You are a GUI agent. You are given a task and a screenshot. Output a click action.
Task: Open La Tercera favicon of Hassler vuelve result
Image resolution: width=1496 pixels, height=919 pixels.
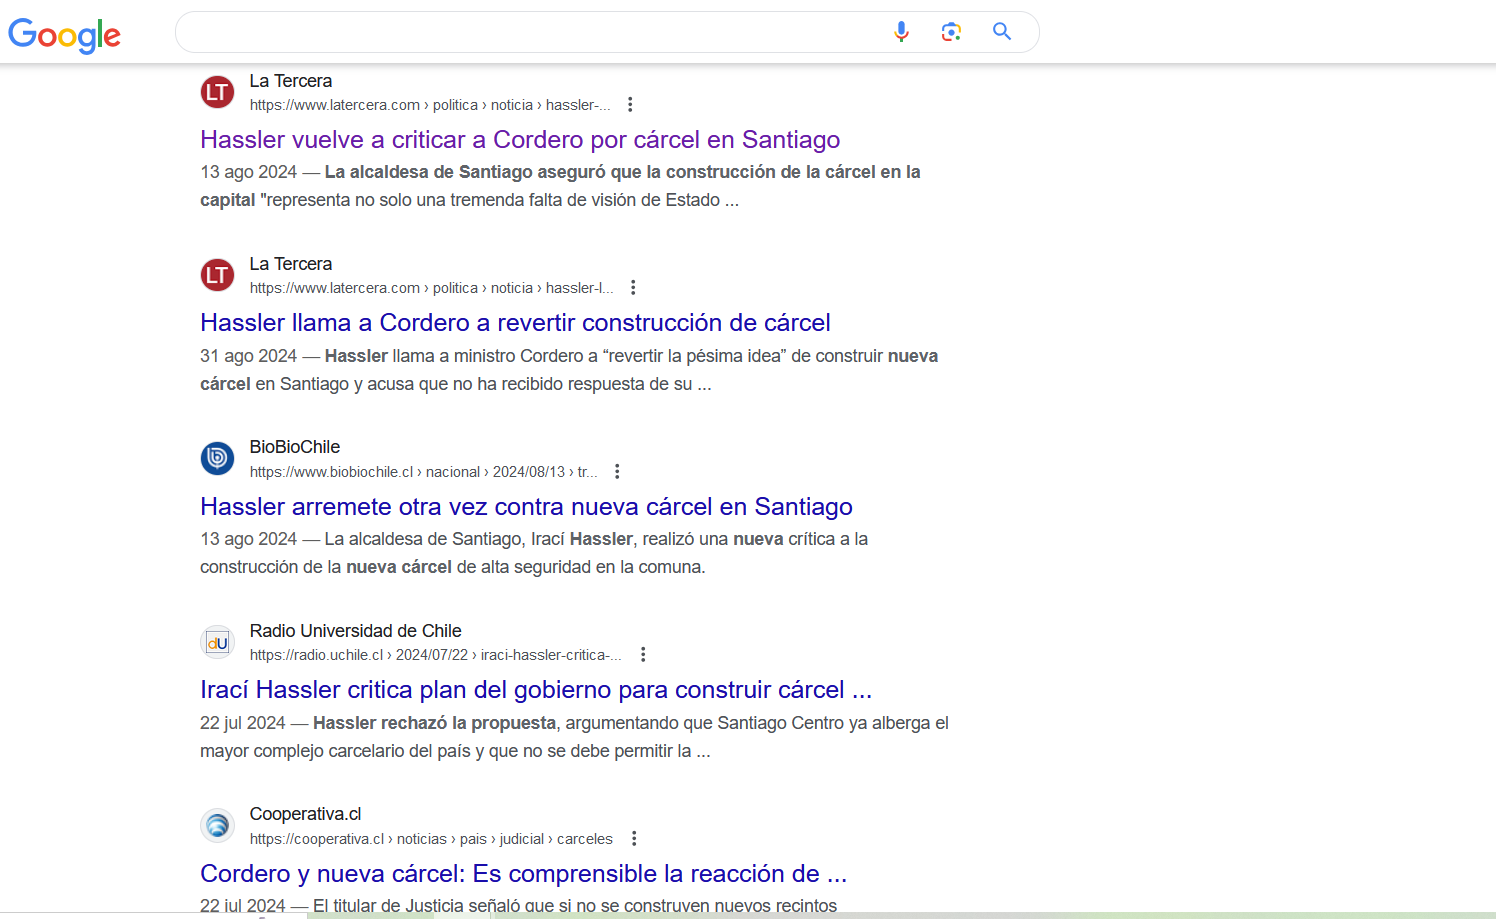pos(217,92)
